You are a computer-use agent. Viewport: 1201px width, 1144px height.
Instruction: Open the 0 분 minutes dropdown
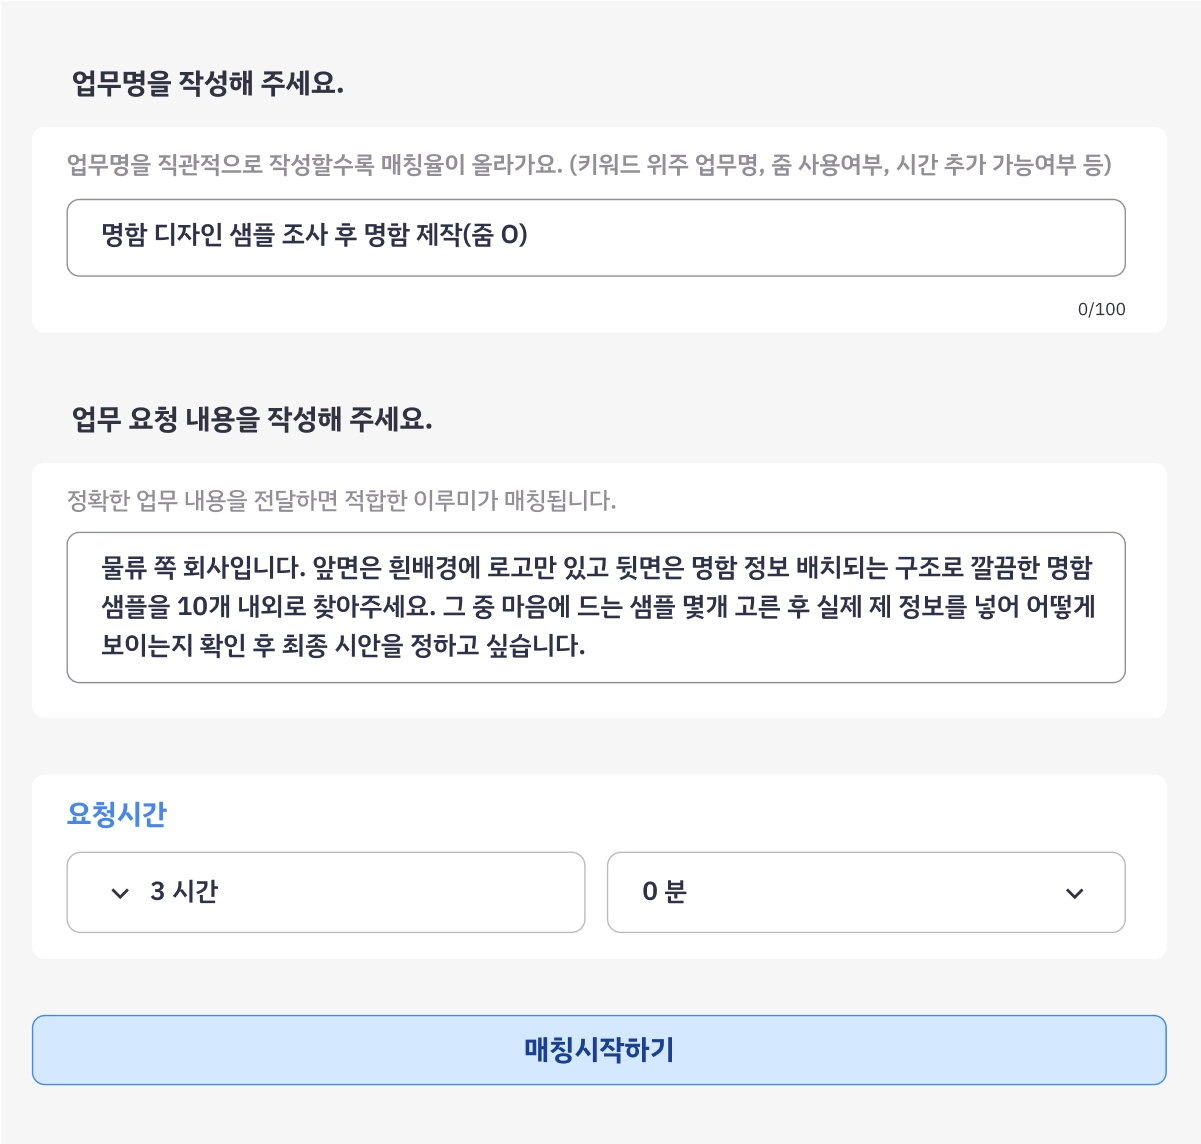click(866, 892)
